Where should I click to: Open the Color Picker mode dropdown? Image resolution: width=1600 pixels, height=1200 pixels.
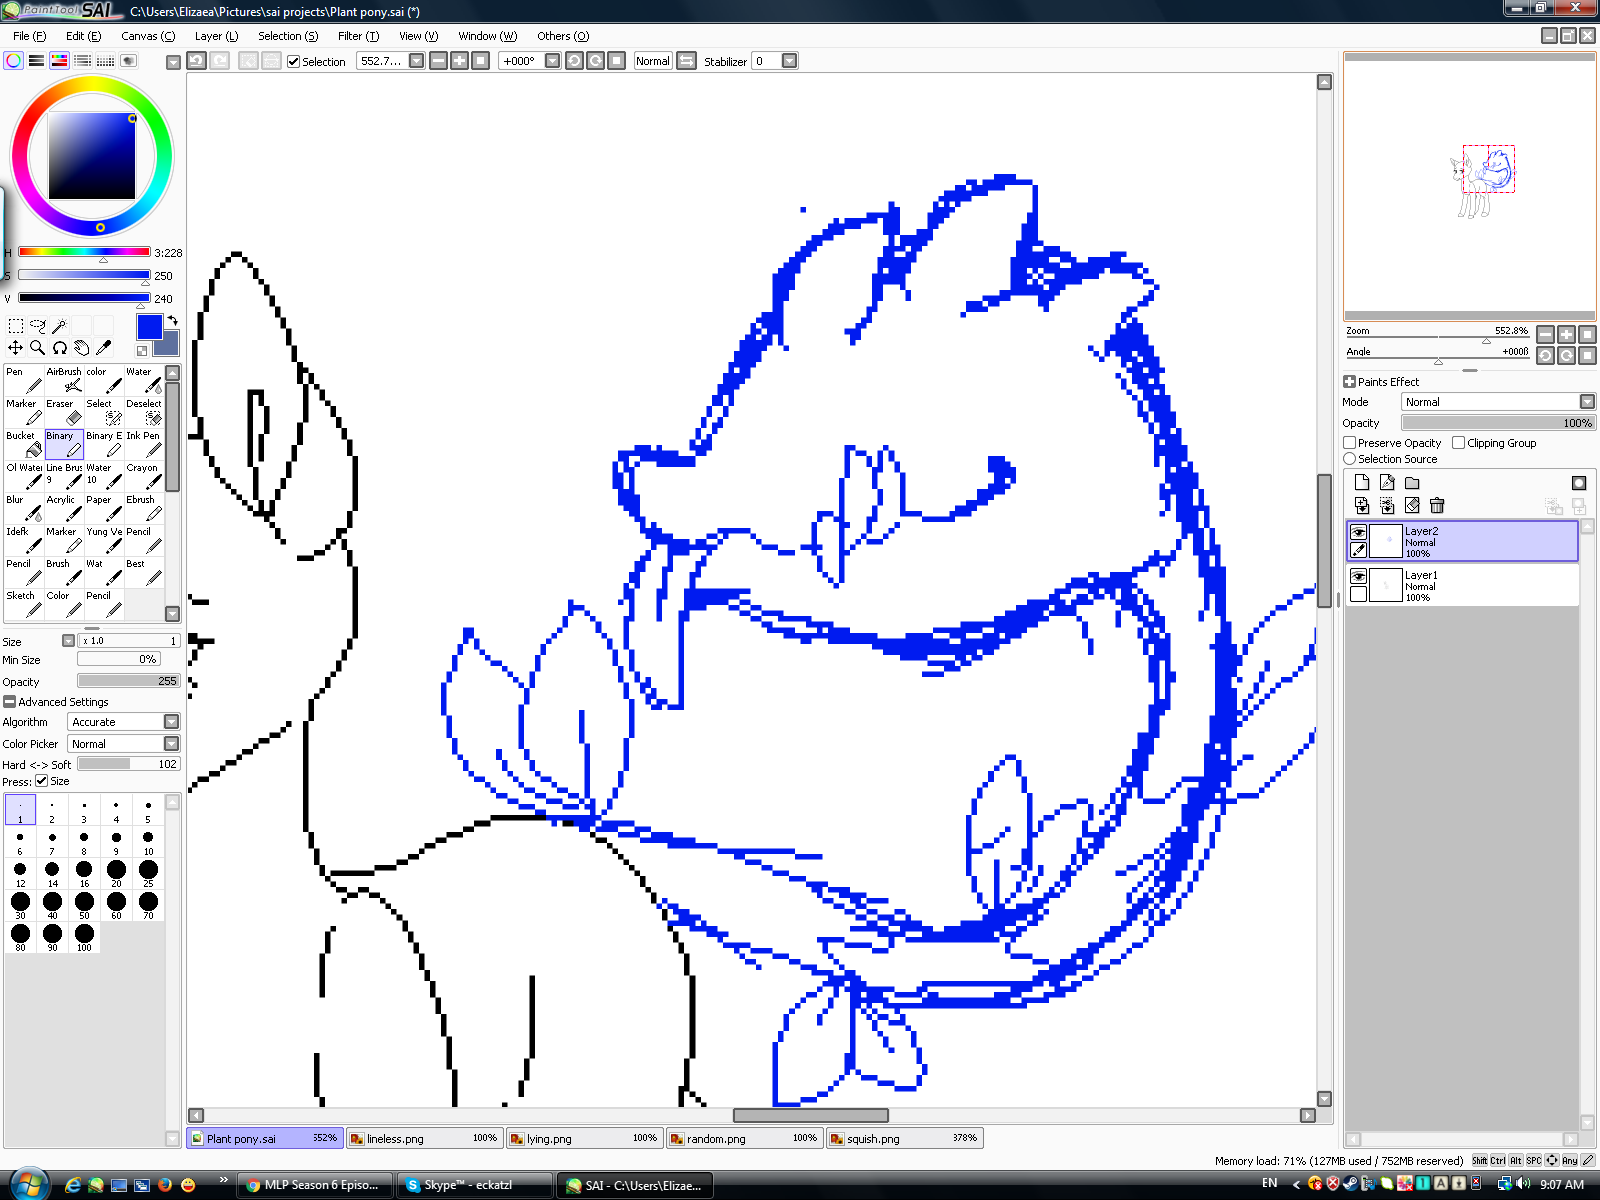point(171,744)
